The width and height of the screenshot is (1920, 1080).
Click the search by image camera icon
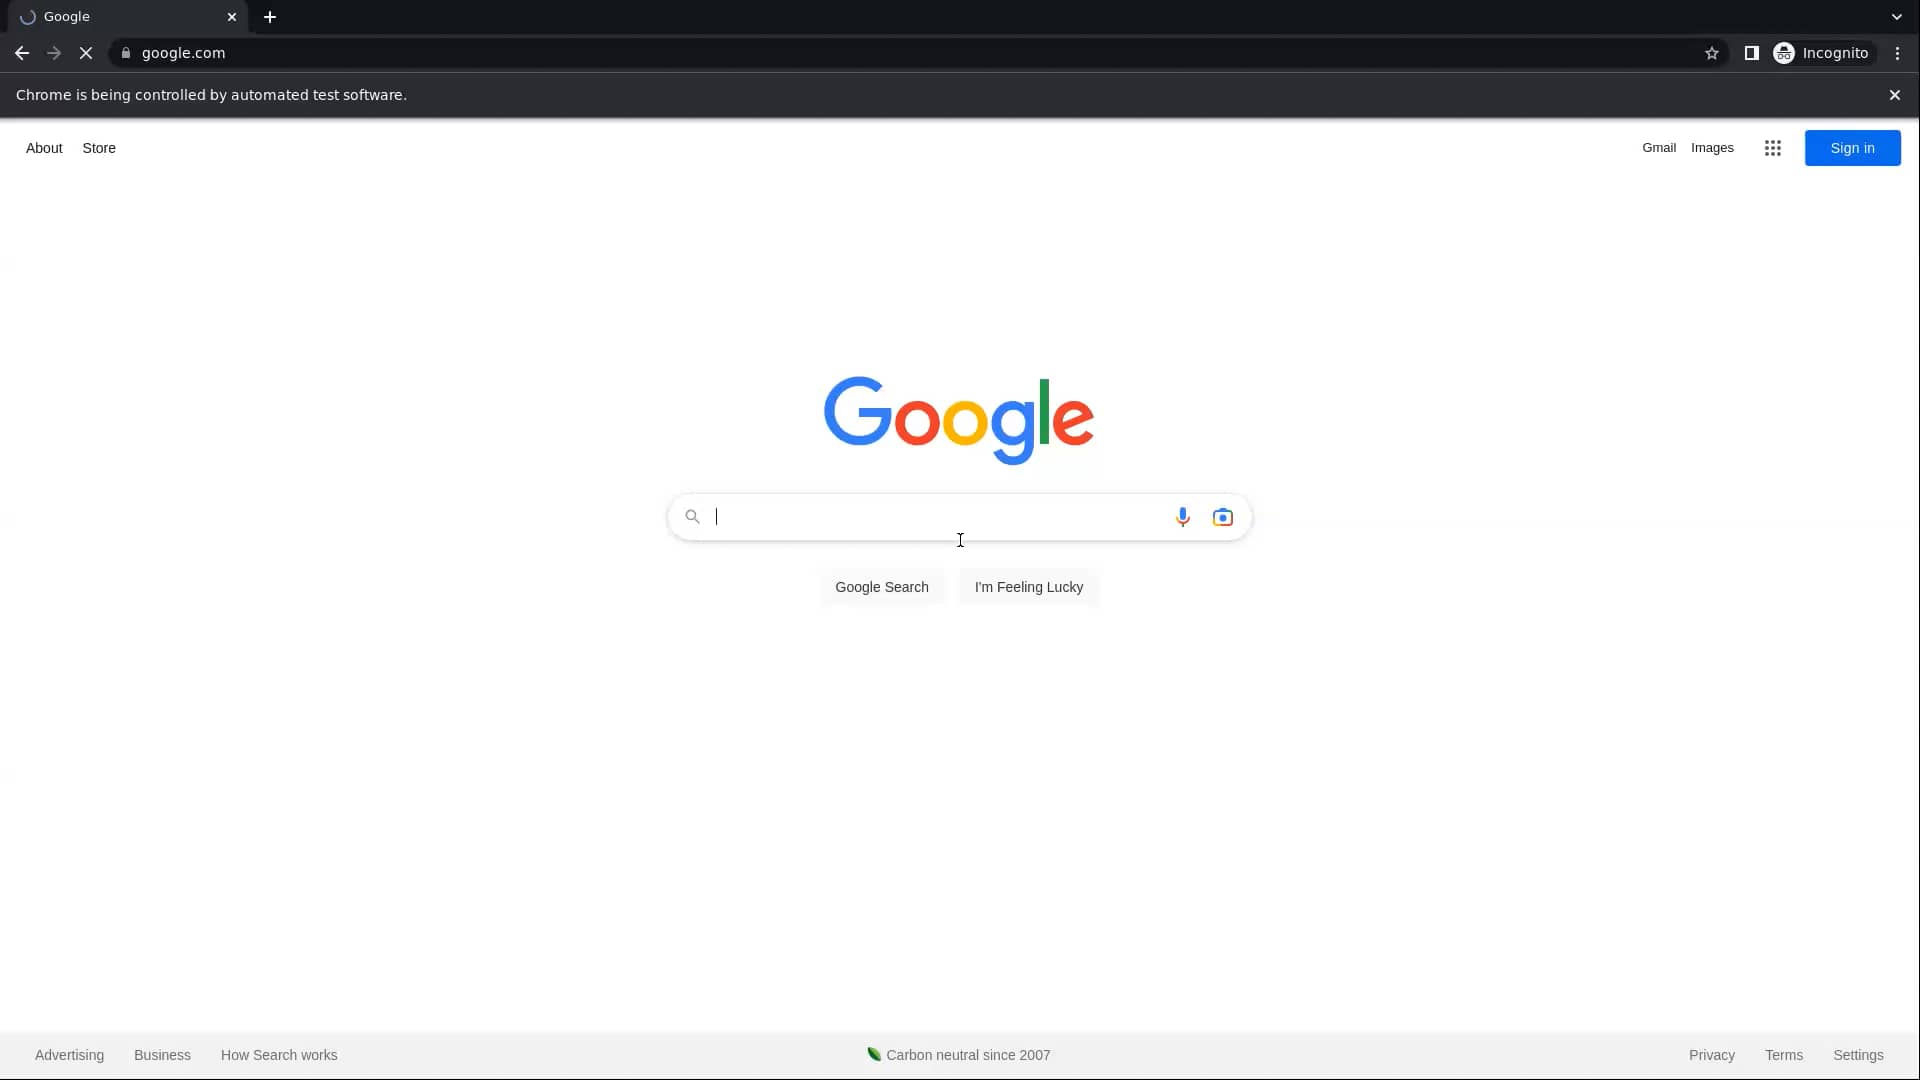click(x=1222, y=516)
